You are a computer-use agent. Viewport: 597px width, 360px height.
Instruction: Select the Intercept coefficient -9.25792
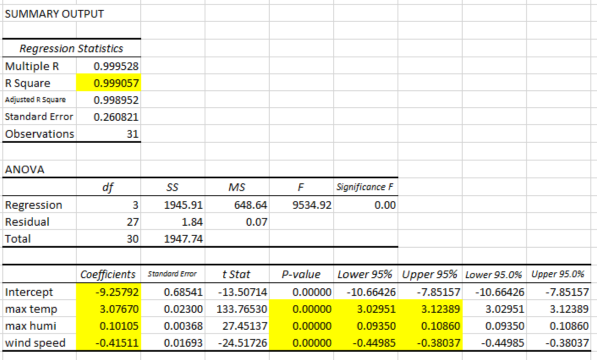pos(117,292)
